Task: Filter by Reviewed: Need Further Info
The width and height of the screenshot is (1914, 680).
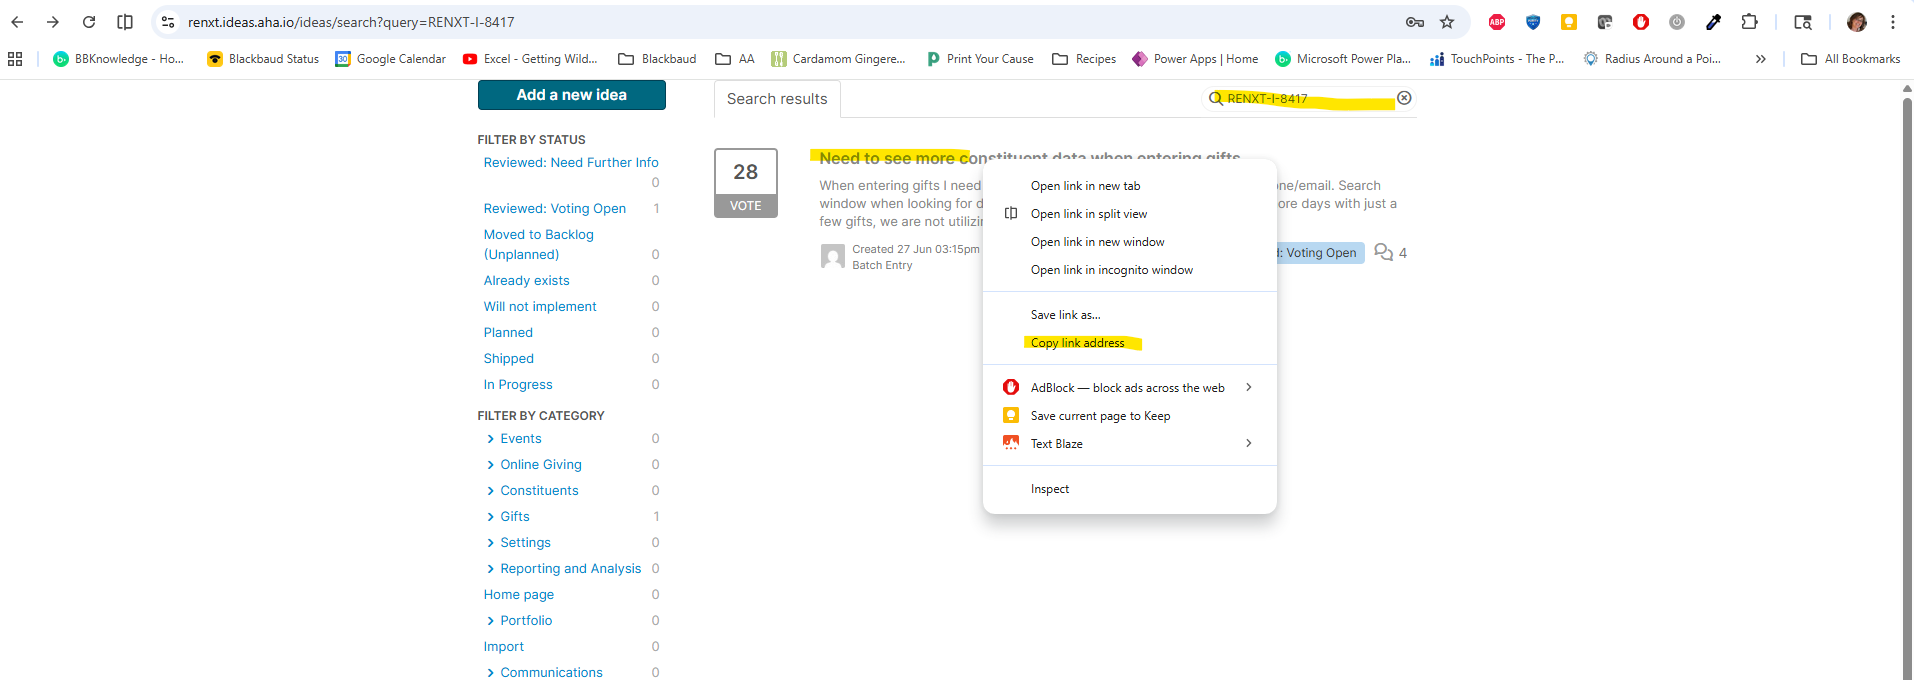Action: coord(571,163)
